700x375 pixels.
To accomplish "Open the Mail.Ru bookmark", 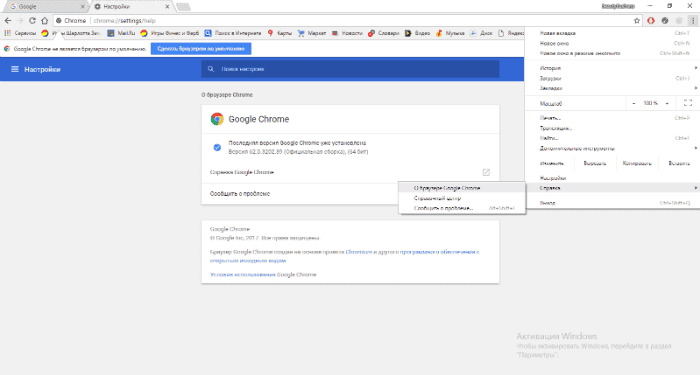I will click(121, 33).
